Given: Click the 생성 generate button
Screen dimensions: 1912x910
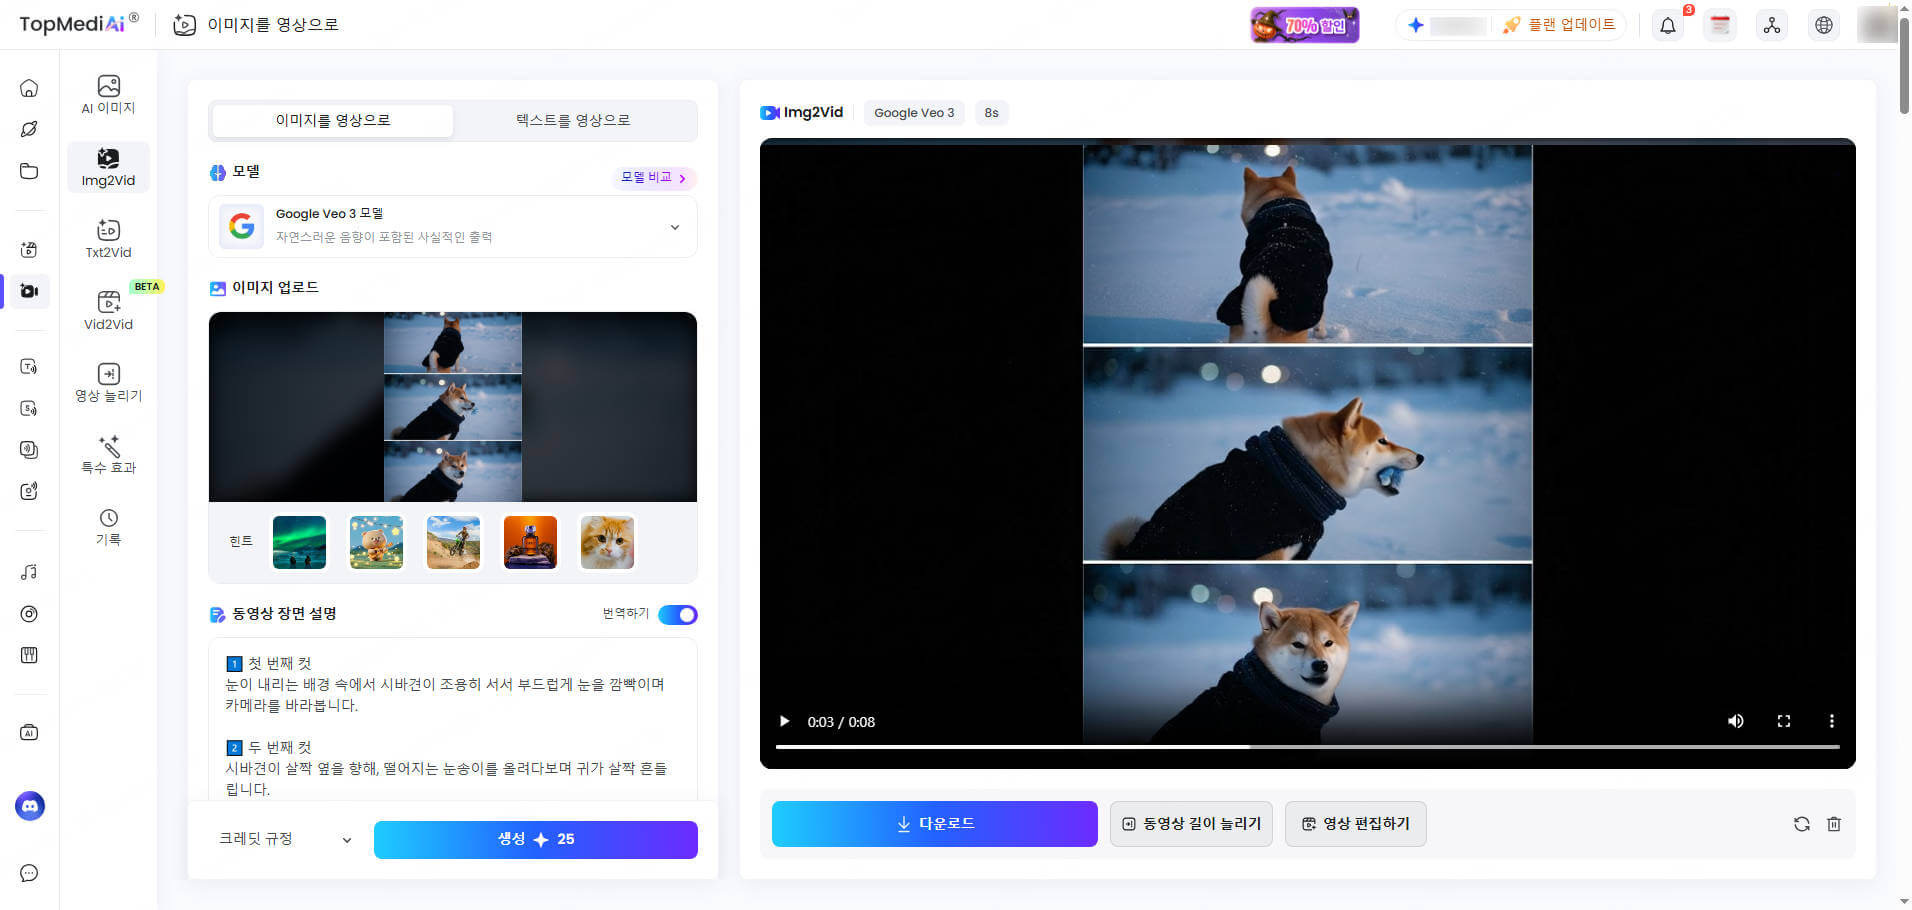Looking at the screenshot, I should 535,839.
